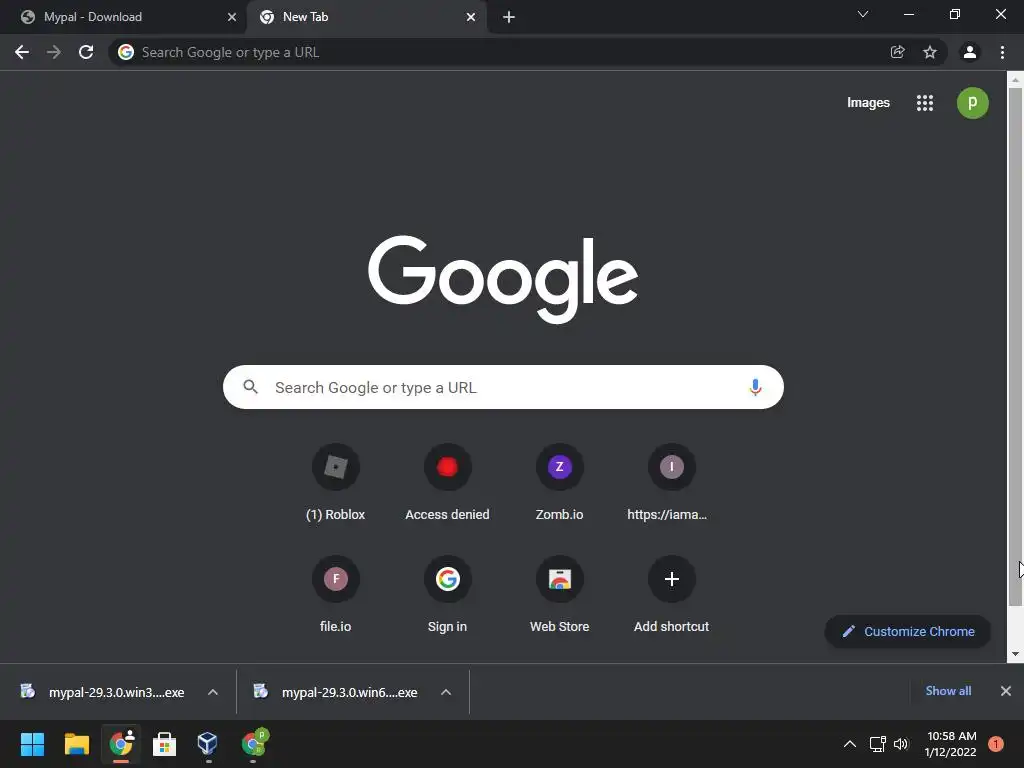Open Microsoft Store from the taskbar
This screenshot has width=1024, height=768.
[x=165, y=744]
